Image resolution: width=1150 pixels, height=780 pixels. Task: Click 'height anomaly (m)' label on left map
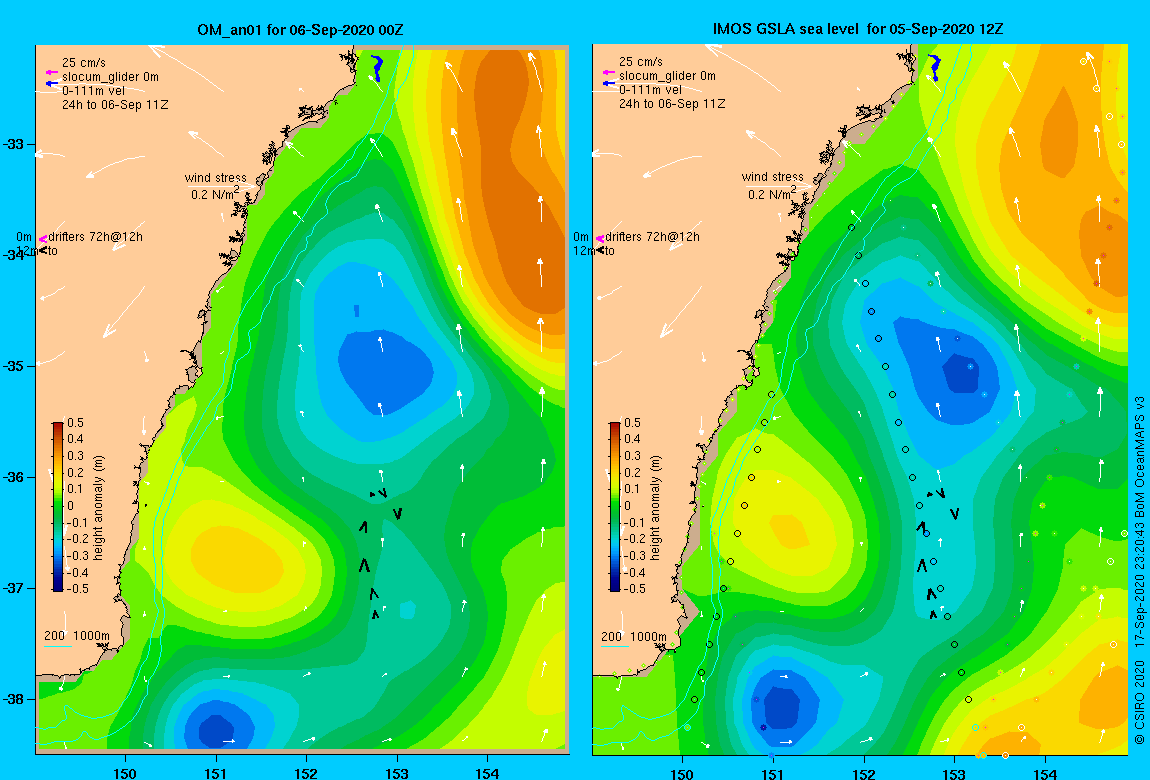(x=99, y=508)
